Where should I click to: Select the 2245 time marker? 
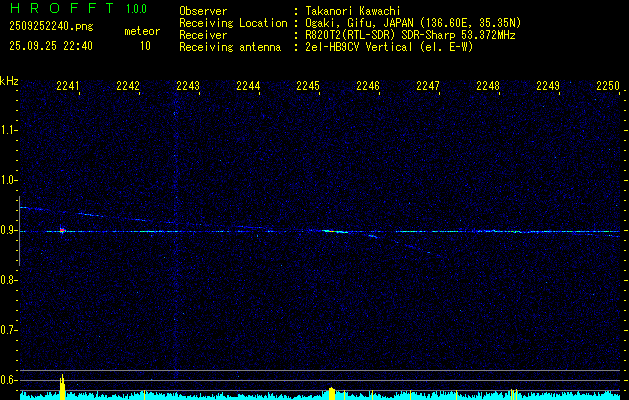tap(308, 87)
